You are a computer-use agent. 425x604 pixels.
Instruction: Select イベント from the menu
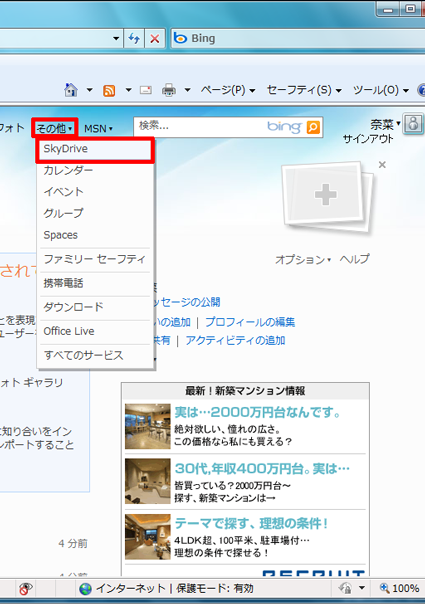pos(95,191)
